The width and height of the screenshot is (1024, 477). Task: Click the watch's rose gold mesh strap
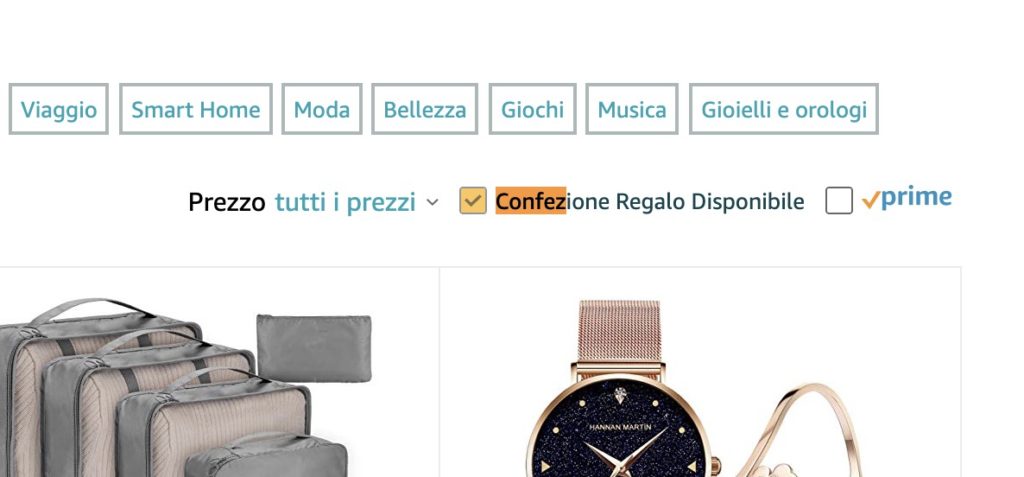pos(619,331)
